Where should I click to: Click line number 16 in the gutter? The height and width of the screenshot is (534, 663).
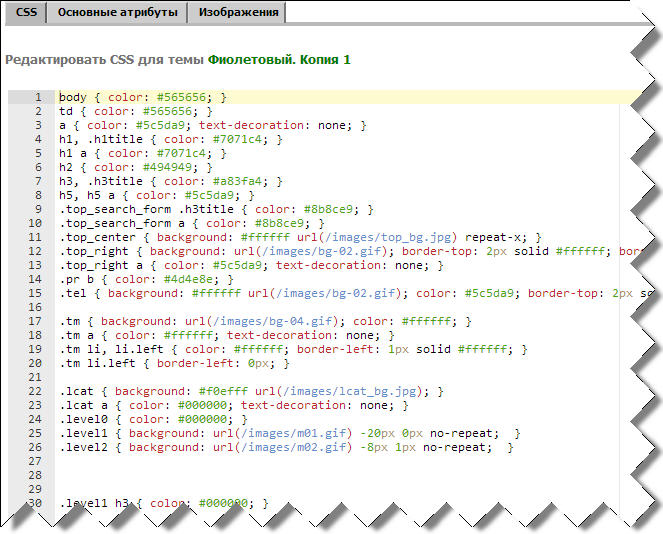(x=35, y=307)
